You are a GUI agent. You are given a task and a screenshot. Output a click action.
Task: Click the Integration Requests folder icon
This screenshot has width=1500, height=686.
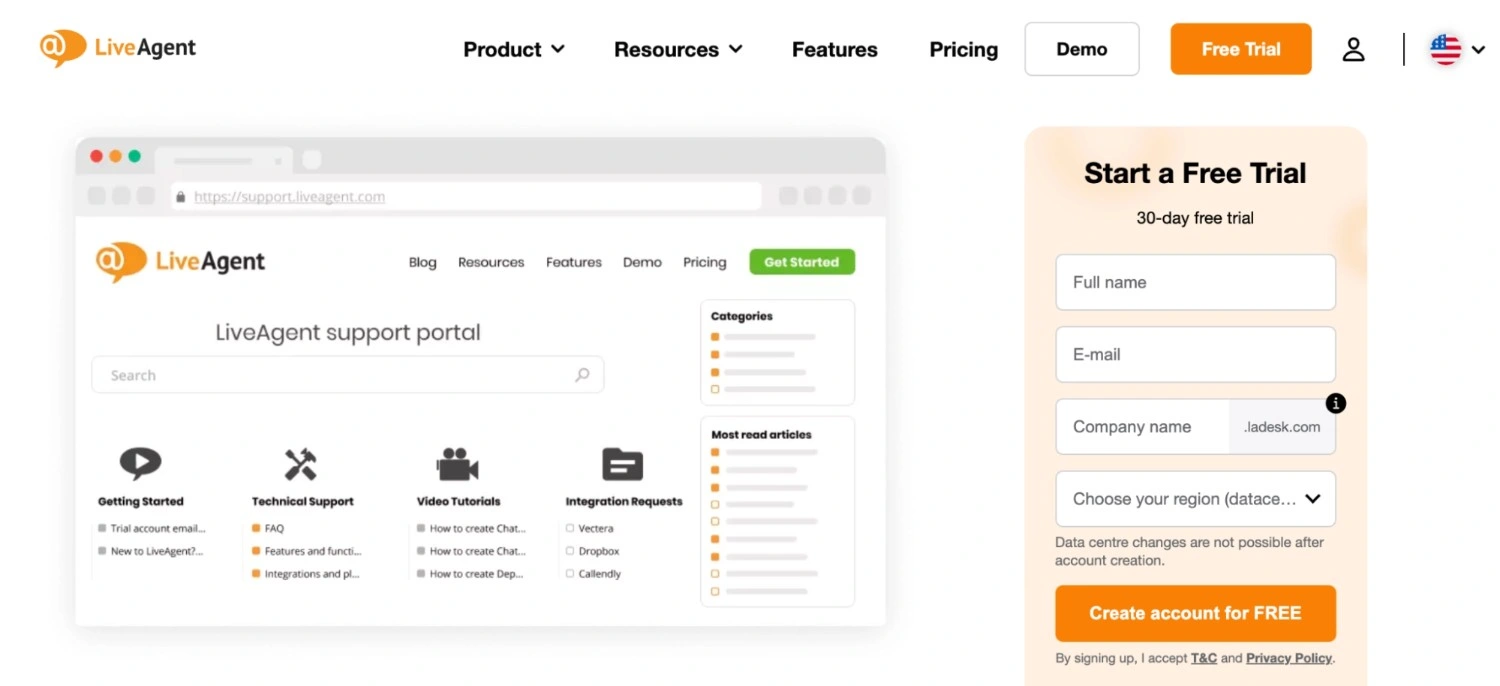point(622,464)
